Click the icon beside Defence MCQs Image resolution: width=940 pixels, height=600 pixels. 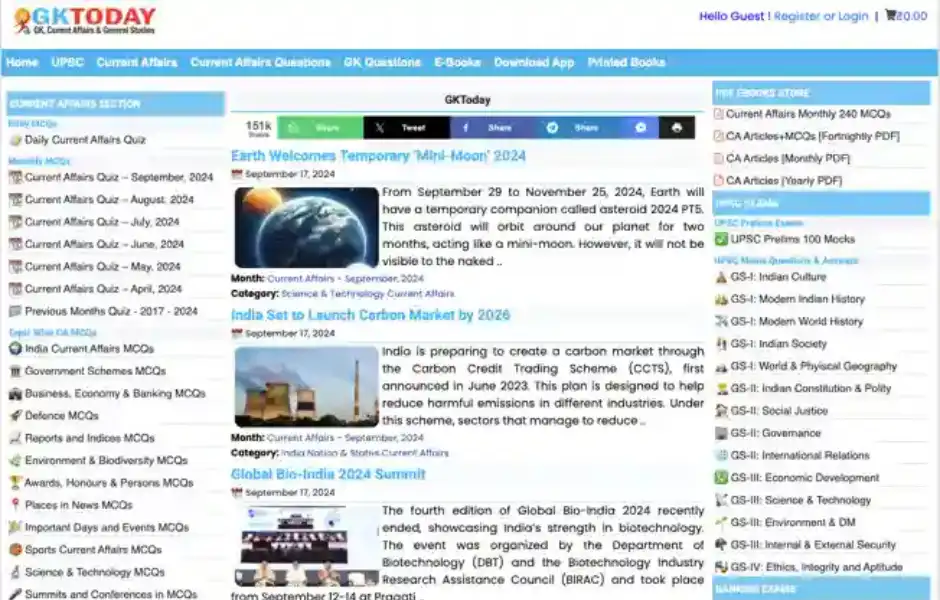(16, 415)
